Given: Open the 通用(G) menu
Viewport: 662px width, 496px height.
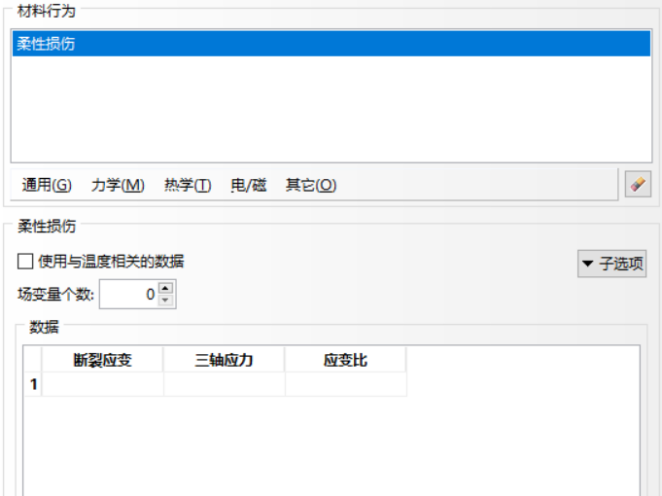Looking at the screenshot, I should (47, 185).
